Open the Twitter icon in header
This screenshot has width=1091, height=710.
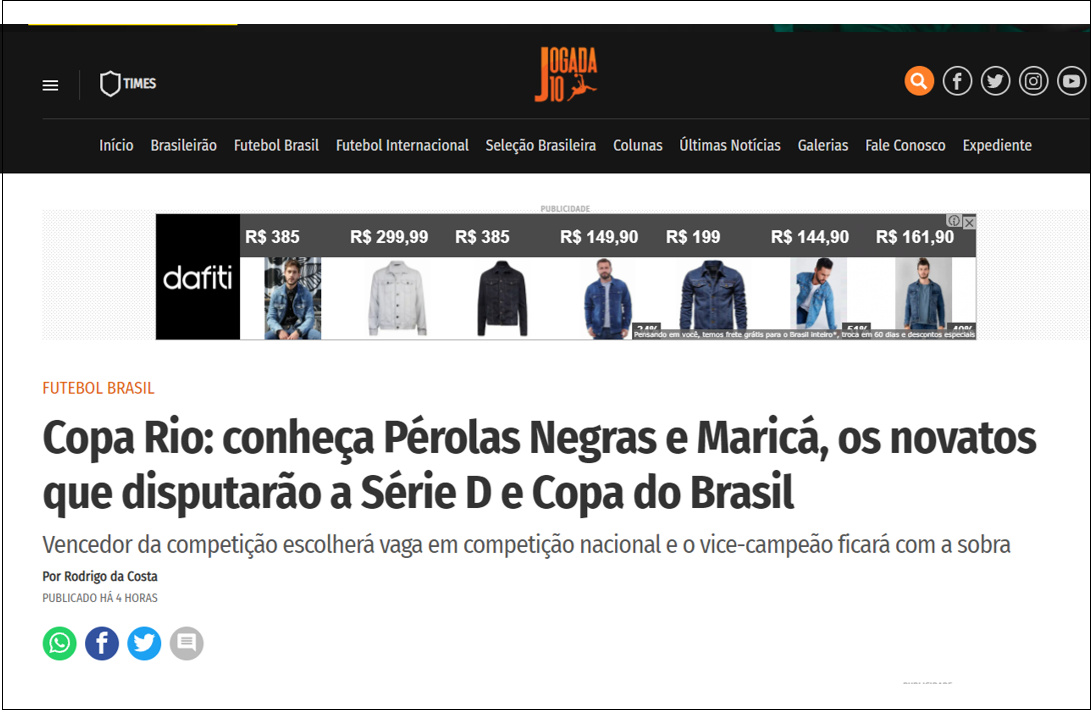pos(995,81)
